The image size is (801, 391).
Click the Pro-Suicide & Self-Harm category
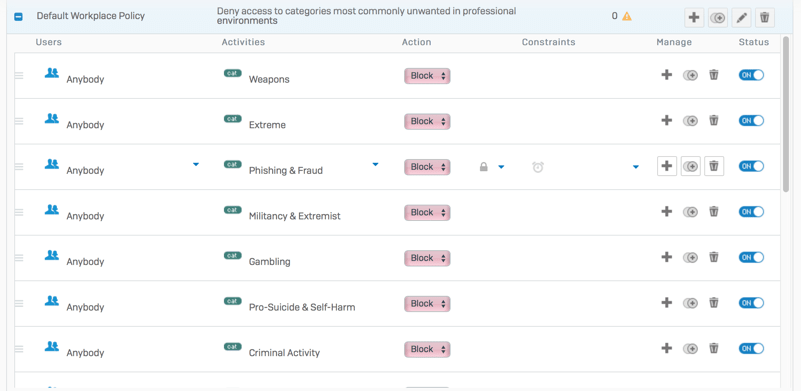302,307
